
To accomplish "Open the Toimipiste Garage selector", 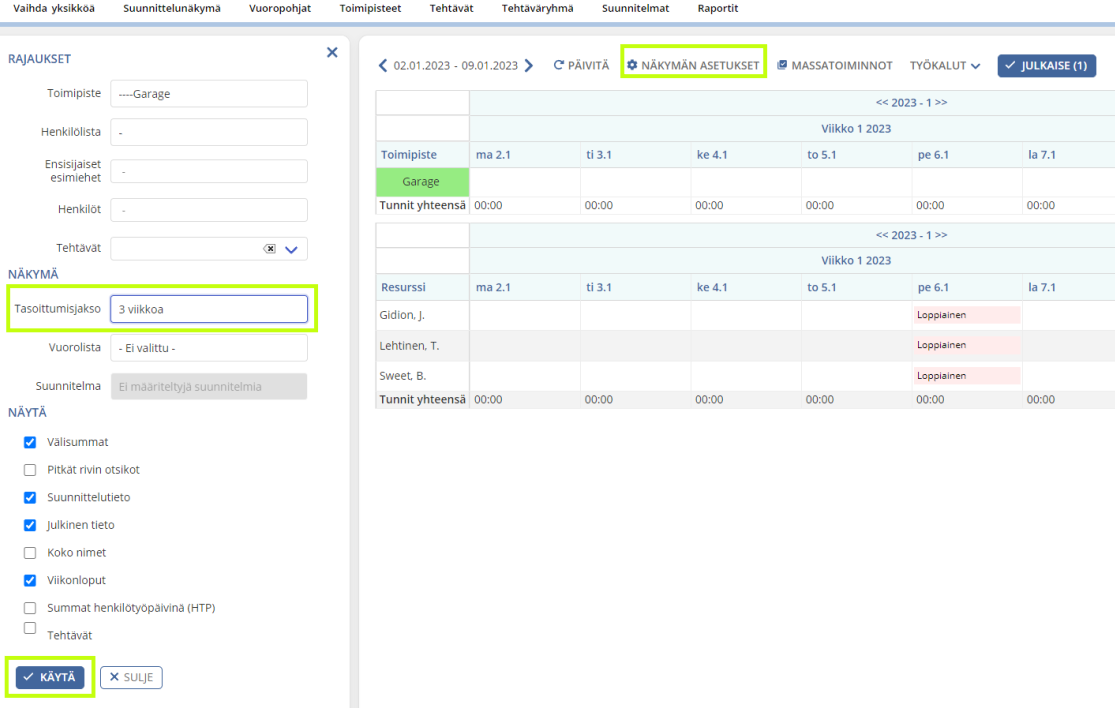I will (209, 94).
